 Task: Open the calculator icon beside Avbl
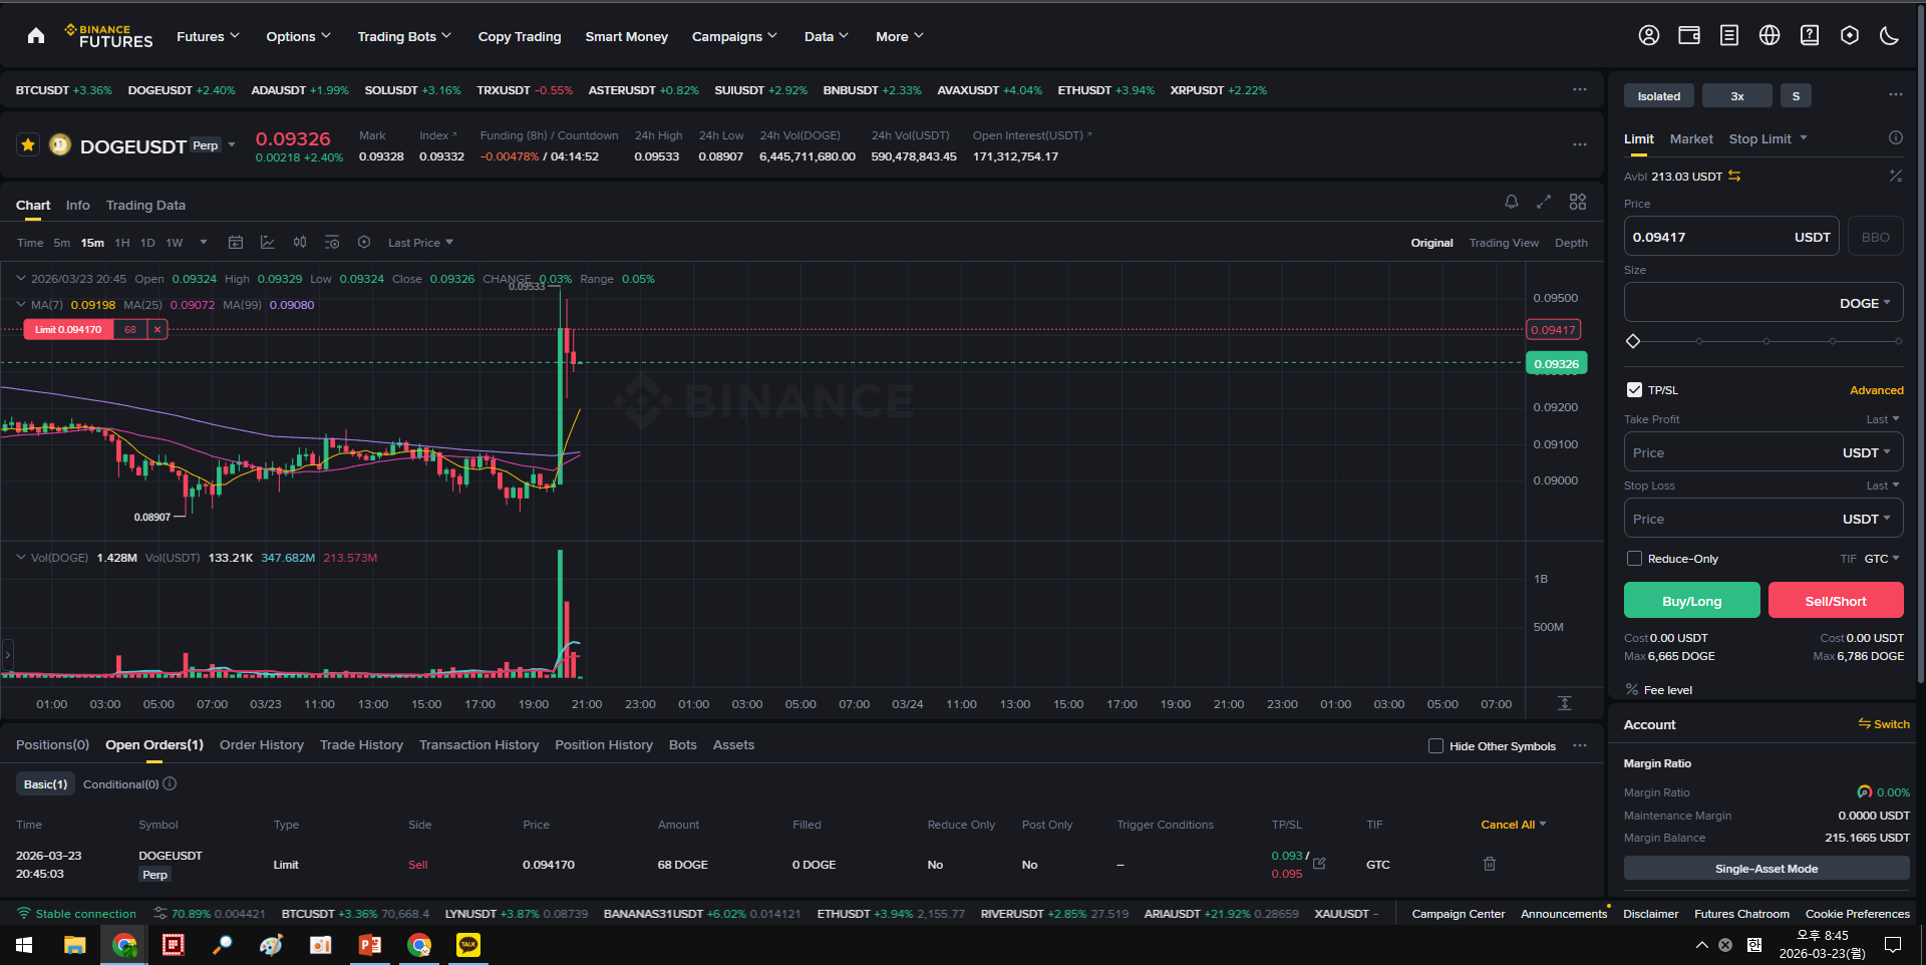(1895, 176)
